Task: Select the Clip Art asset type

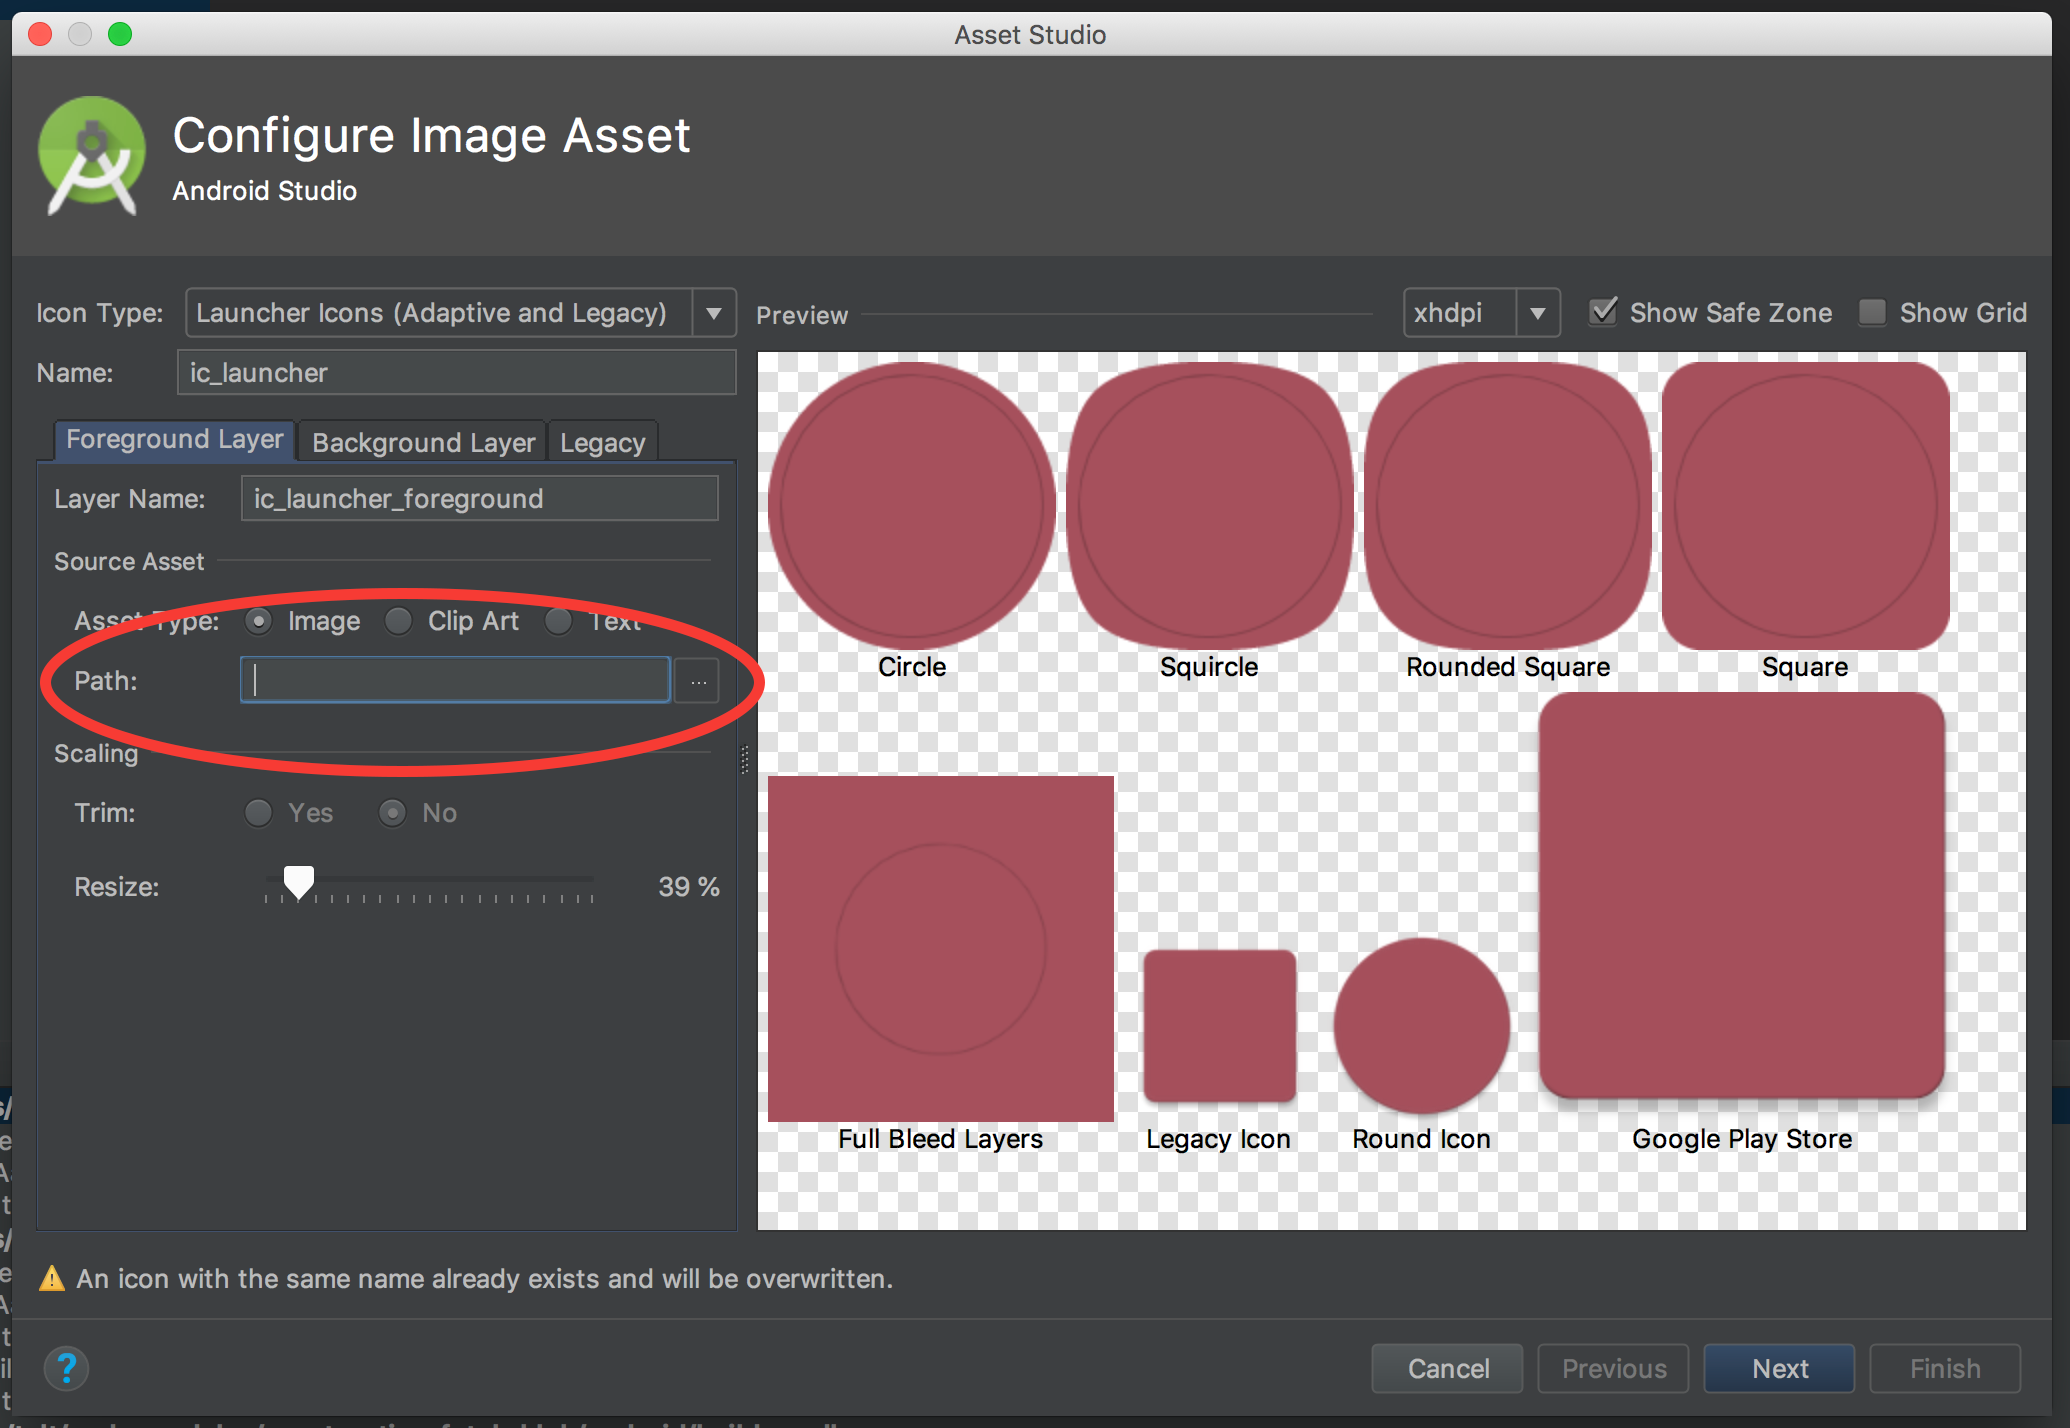Action: (399, 621)
